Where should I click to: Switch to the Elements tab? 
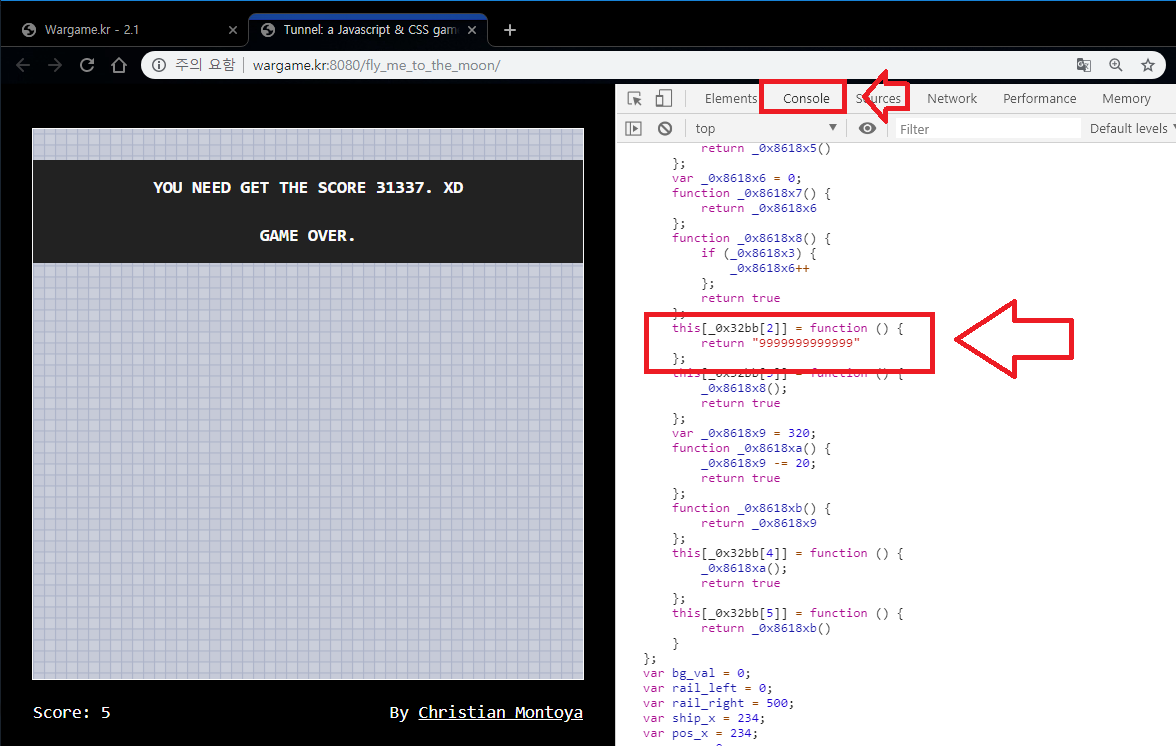730,98
